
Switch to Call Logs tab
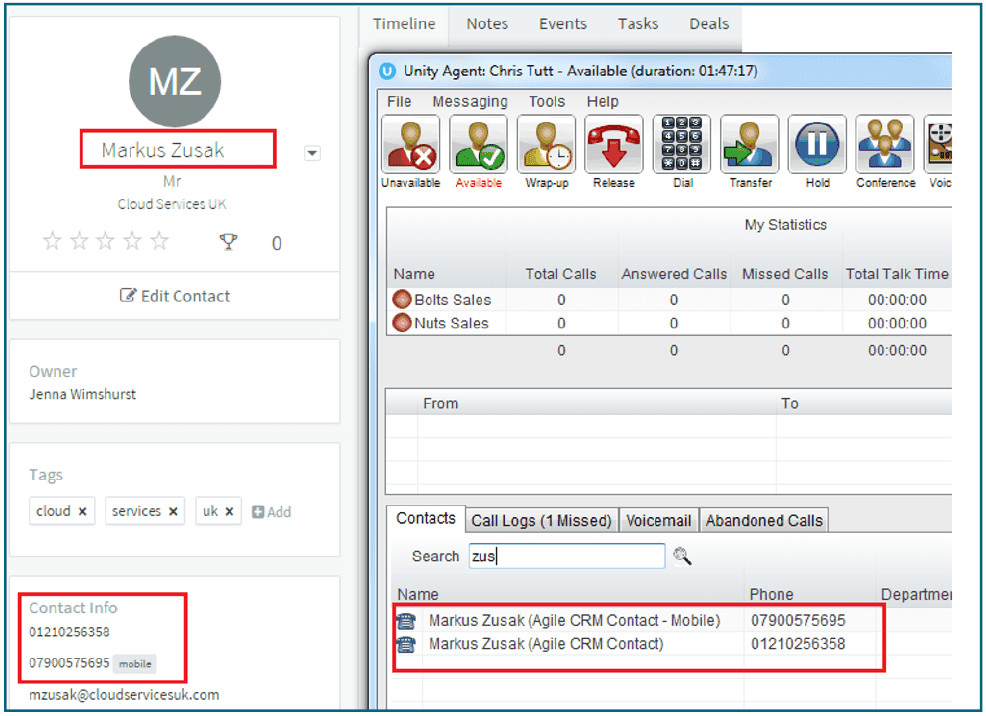(541, 520)
